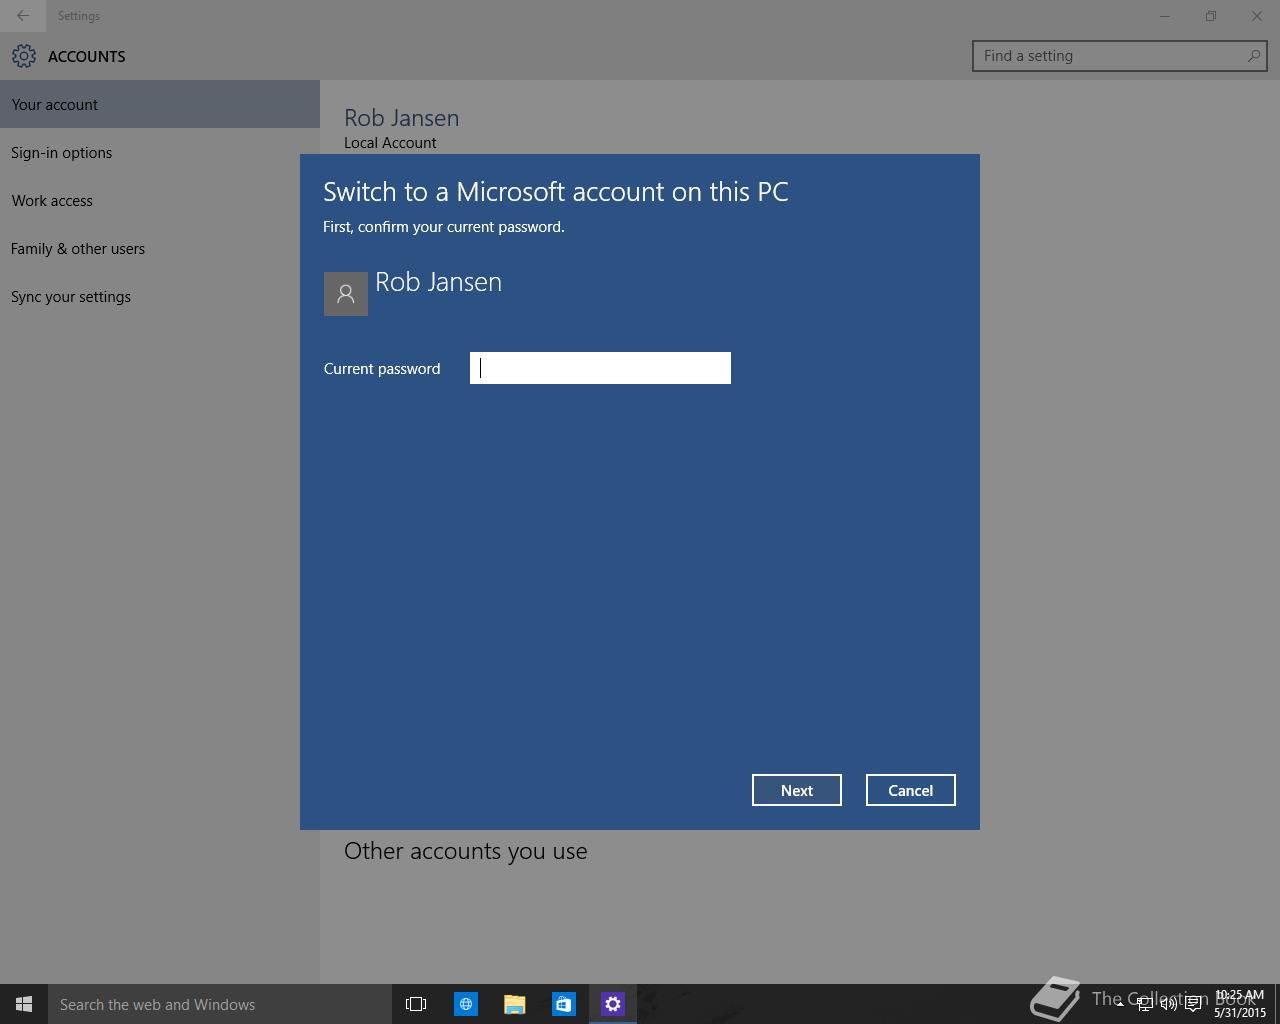Close the Settings window
The height and width of the screenshot is (1024, 1280).
(1257, 16)
